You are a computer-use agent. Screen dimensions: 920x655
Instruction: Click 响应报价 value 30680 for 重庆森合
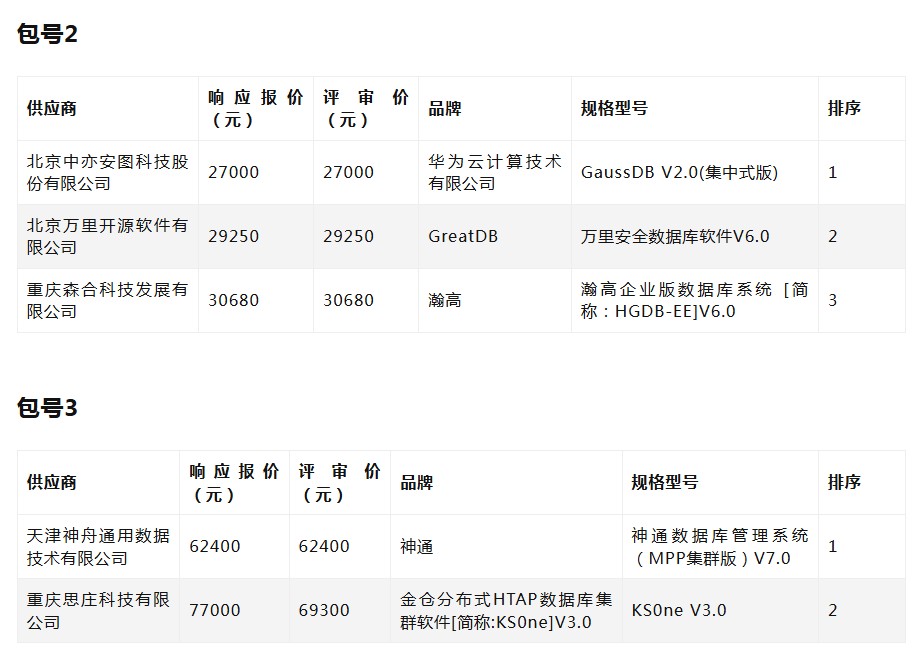tap(234, 301)
